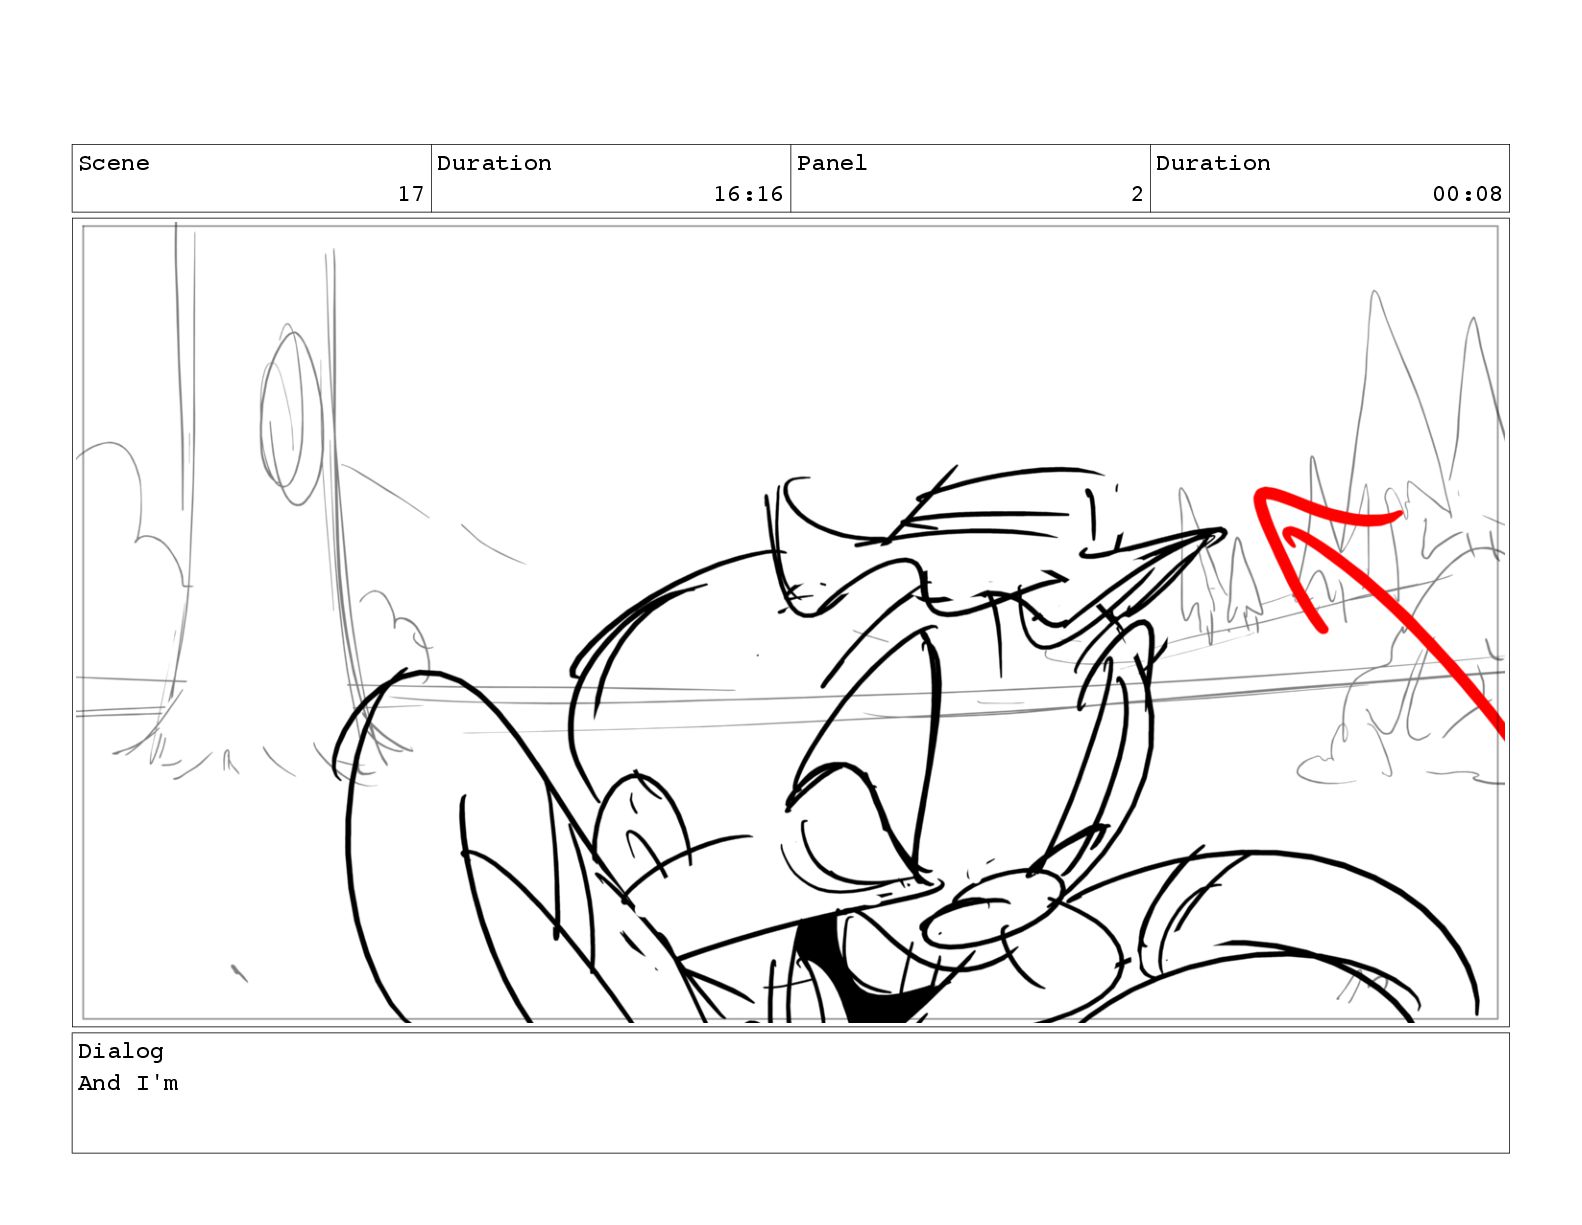Click the Dialog heading below the sketch
The width and height of the screenshot is (1582, 1225).
[x=121, y=1051]
